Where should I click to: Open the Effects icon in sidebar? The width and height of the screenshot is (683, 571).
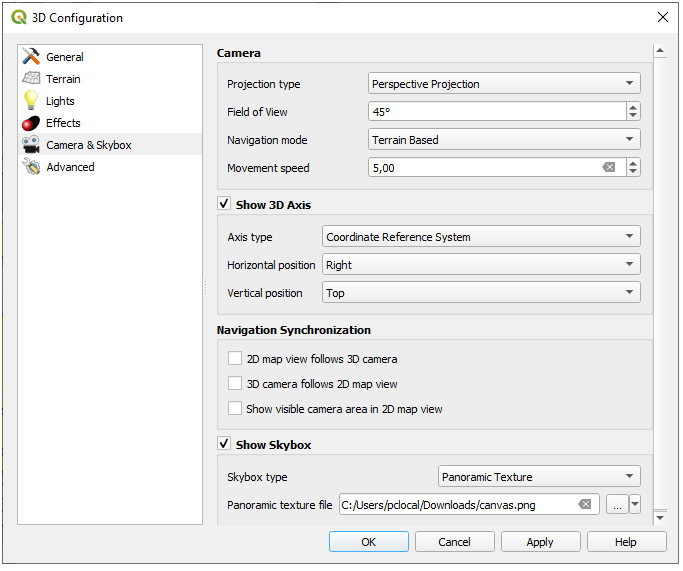(x=31, y=123)
